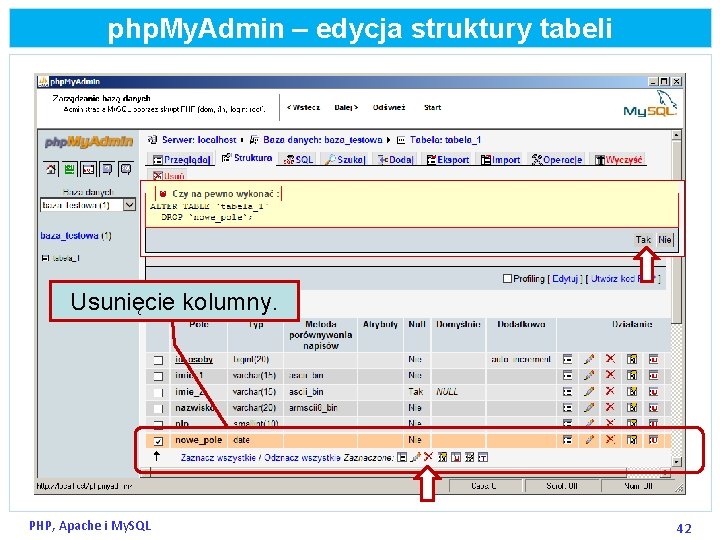This screenshot has width=720, height=540.
Task: Open the Eksport tab
Action: tap(448, 159)
